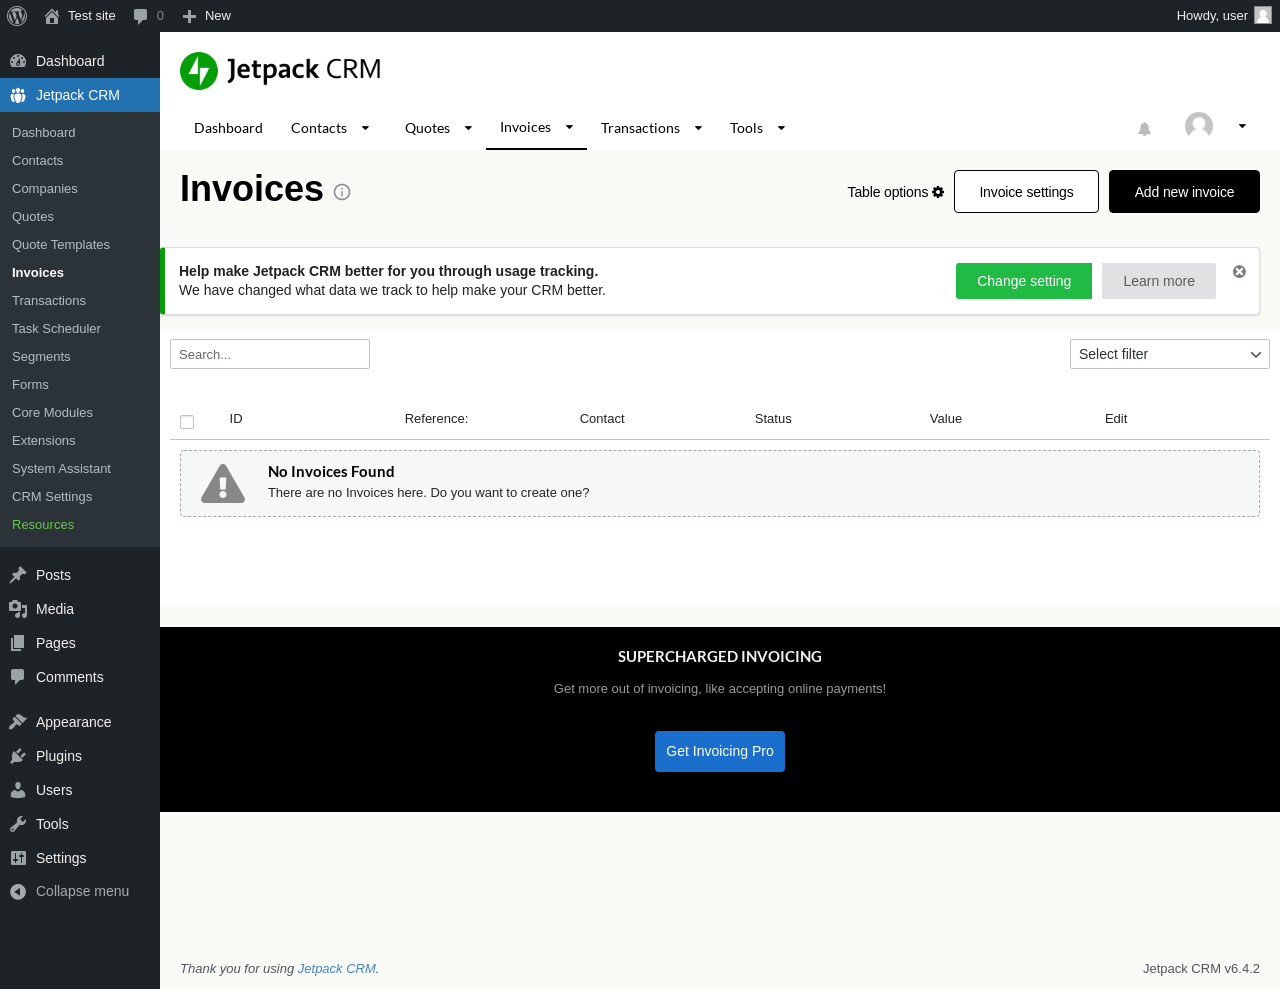The image size is (1280, 989).
Task: Expand the Quotes menu dropdown arrow
Action: pos(468,128)
